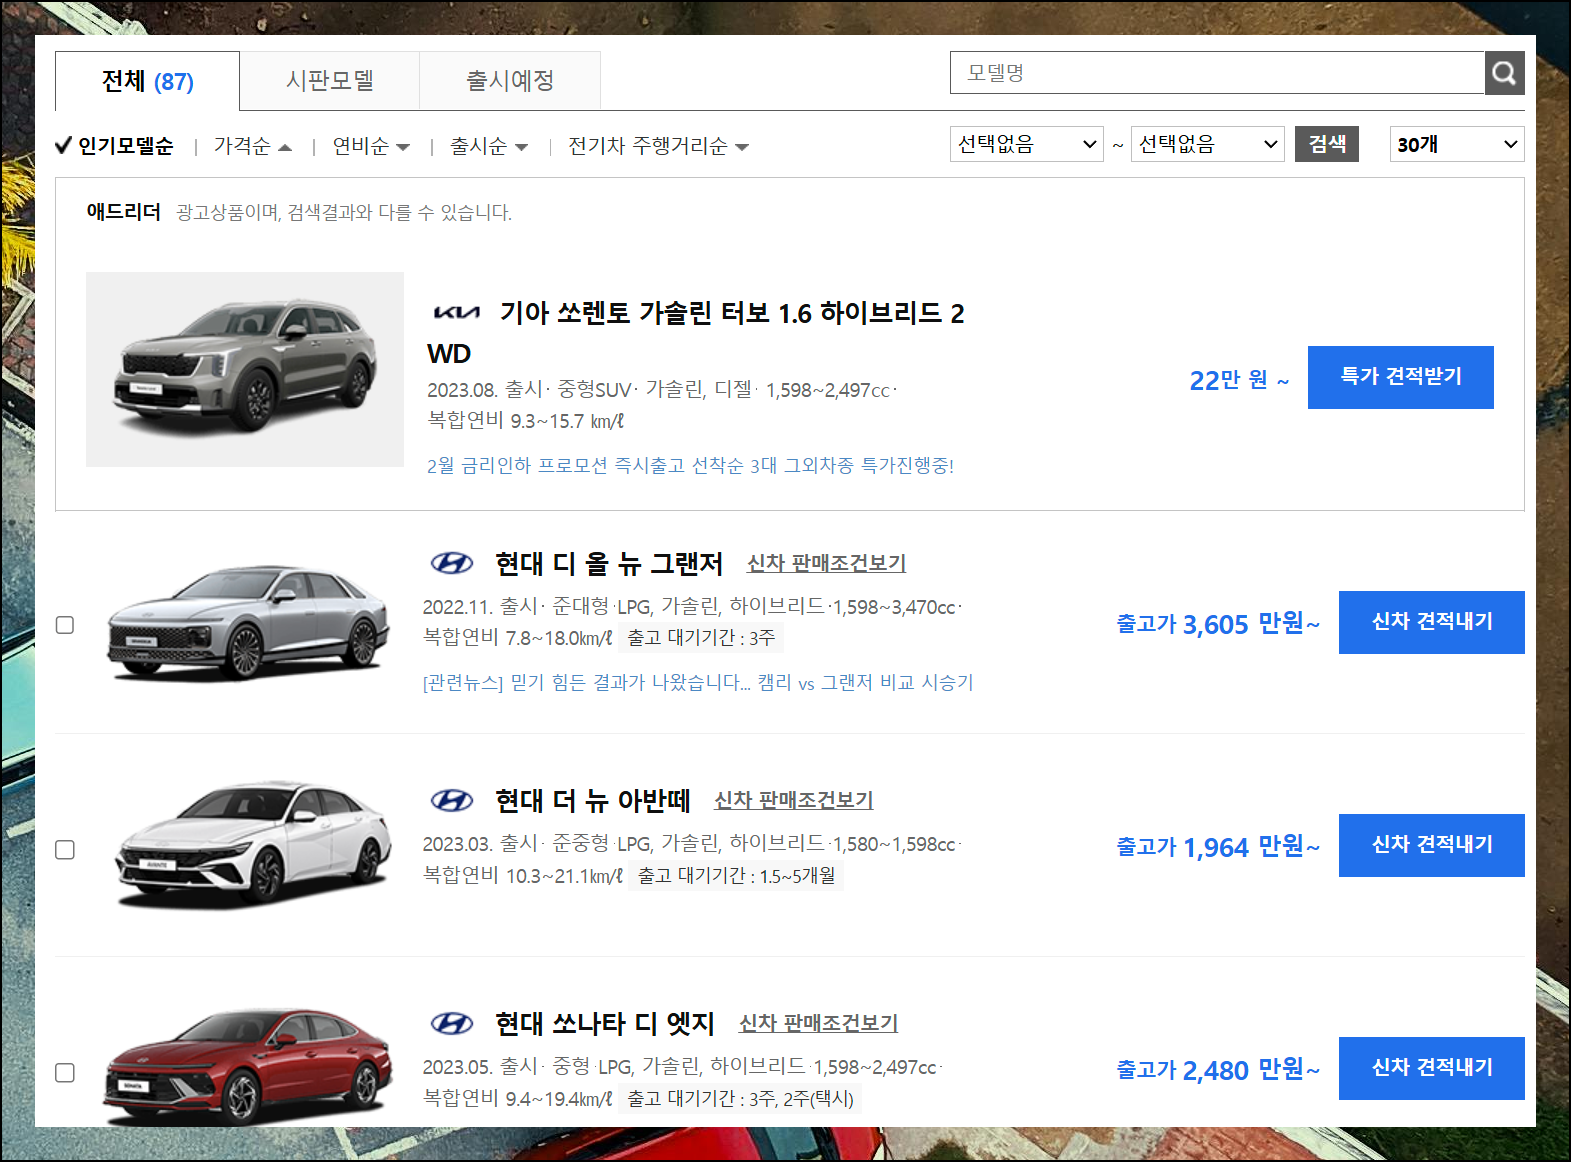Click the Kia logo on Sorento ad
Viewport: 1571px width, 1162px height.
tap(456, 313)
